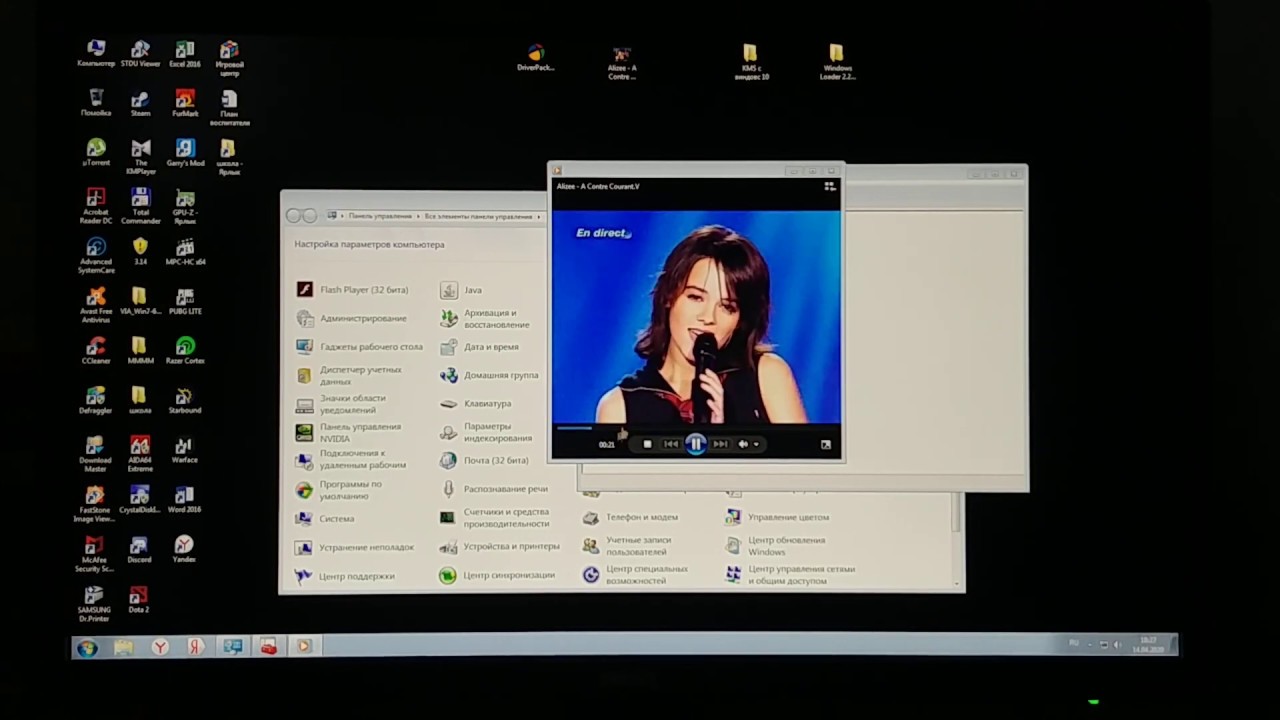This screenshot has height=720, width=1280.
Task: Switch to Windows Media Player taskbar button
Action: click(304, 647)
